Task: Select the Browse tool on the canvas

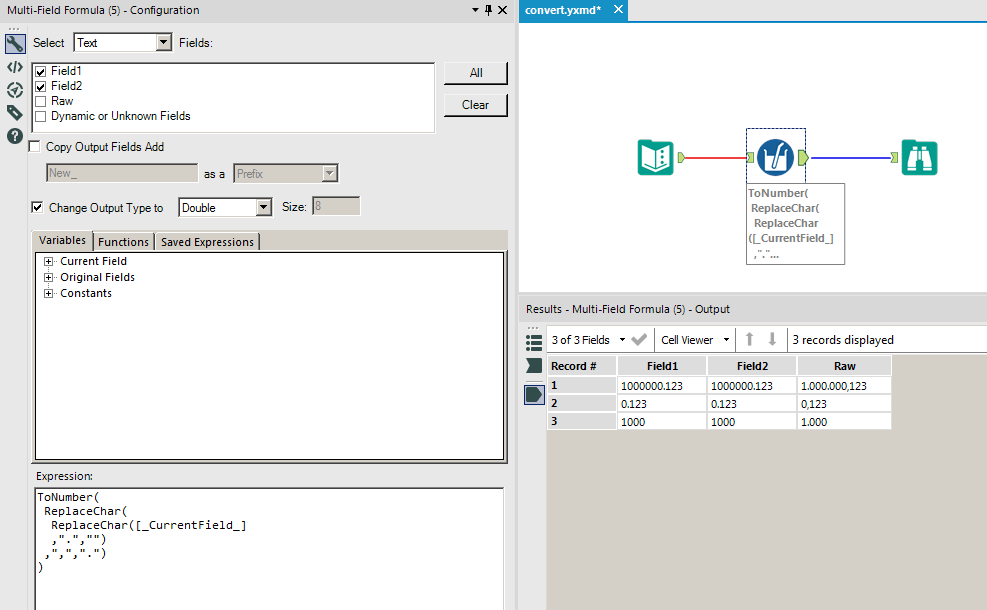Action: pyautogui.click(x=919, y=157)
